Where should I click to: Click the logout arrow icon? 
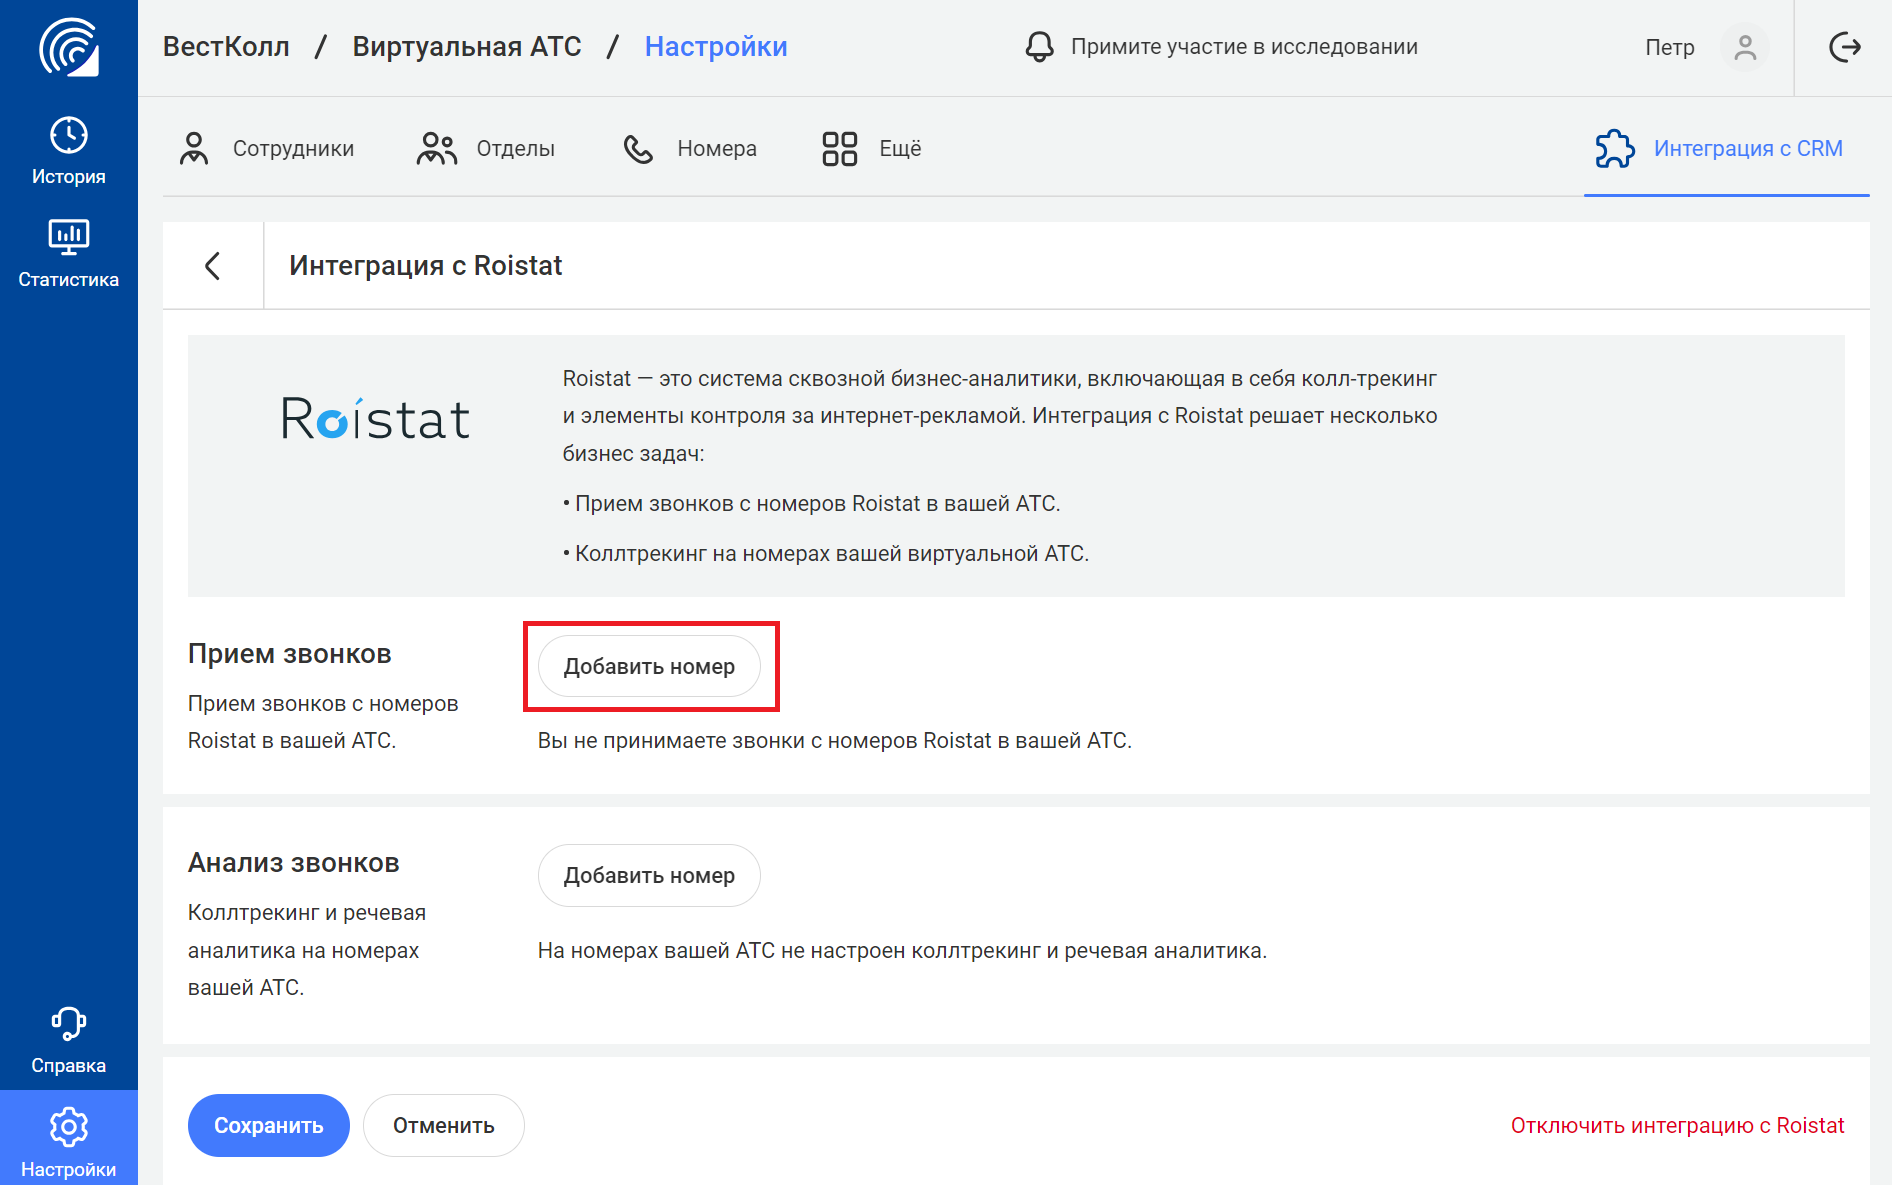(x=1844, y=47)
